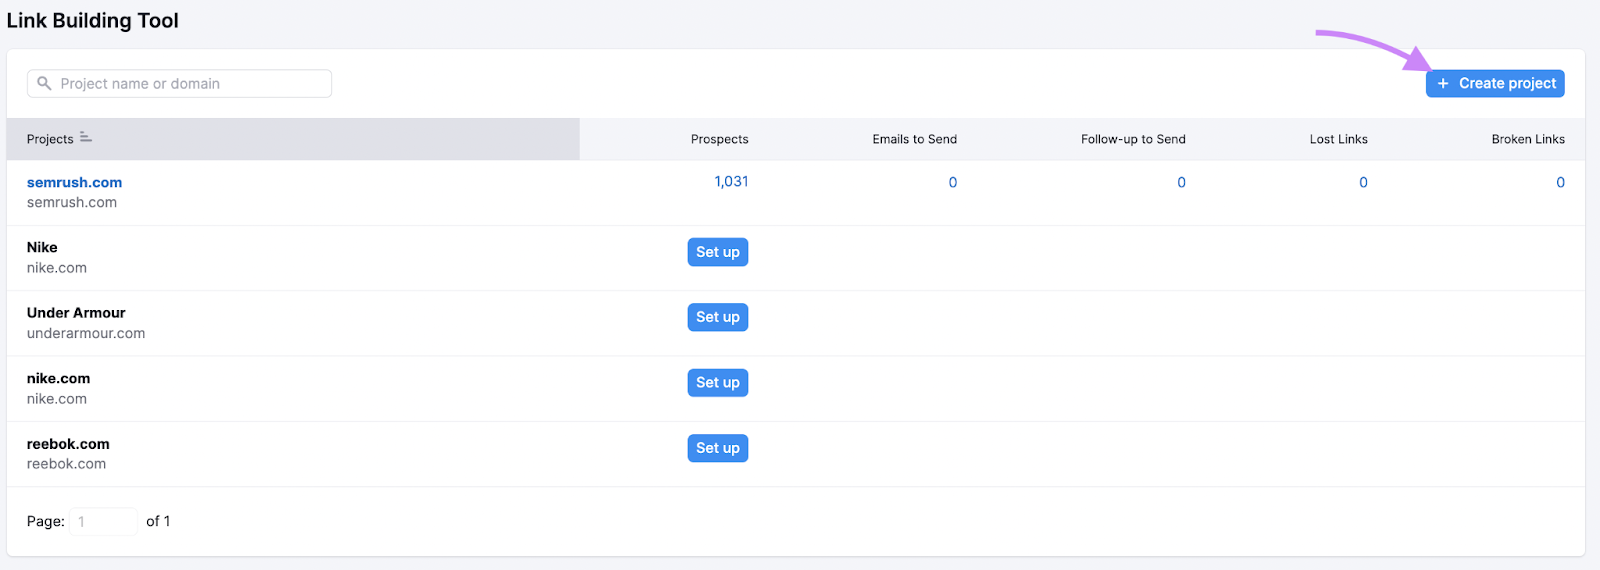
Task: Open the 1,031 prospects link
Action: pos(731,181)
